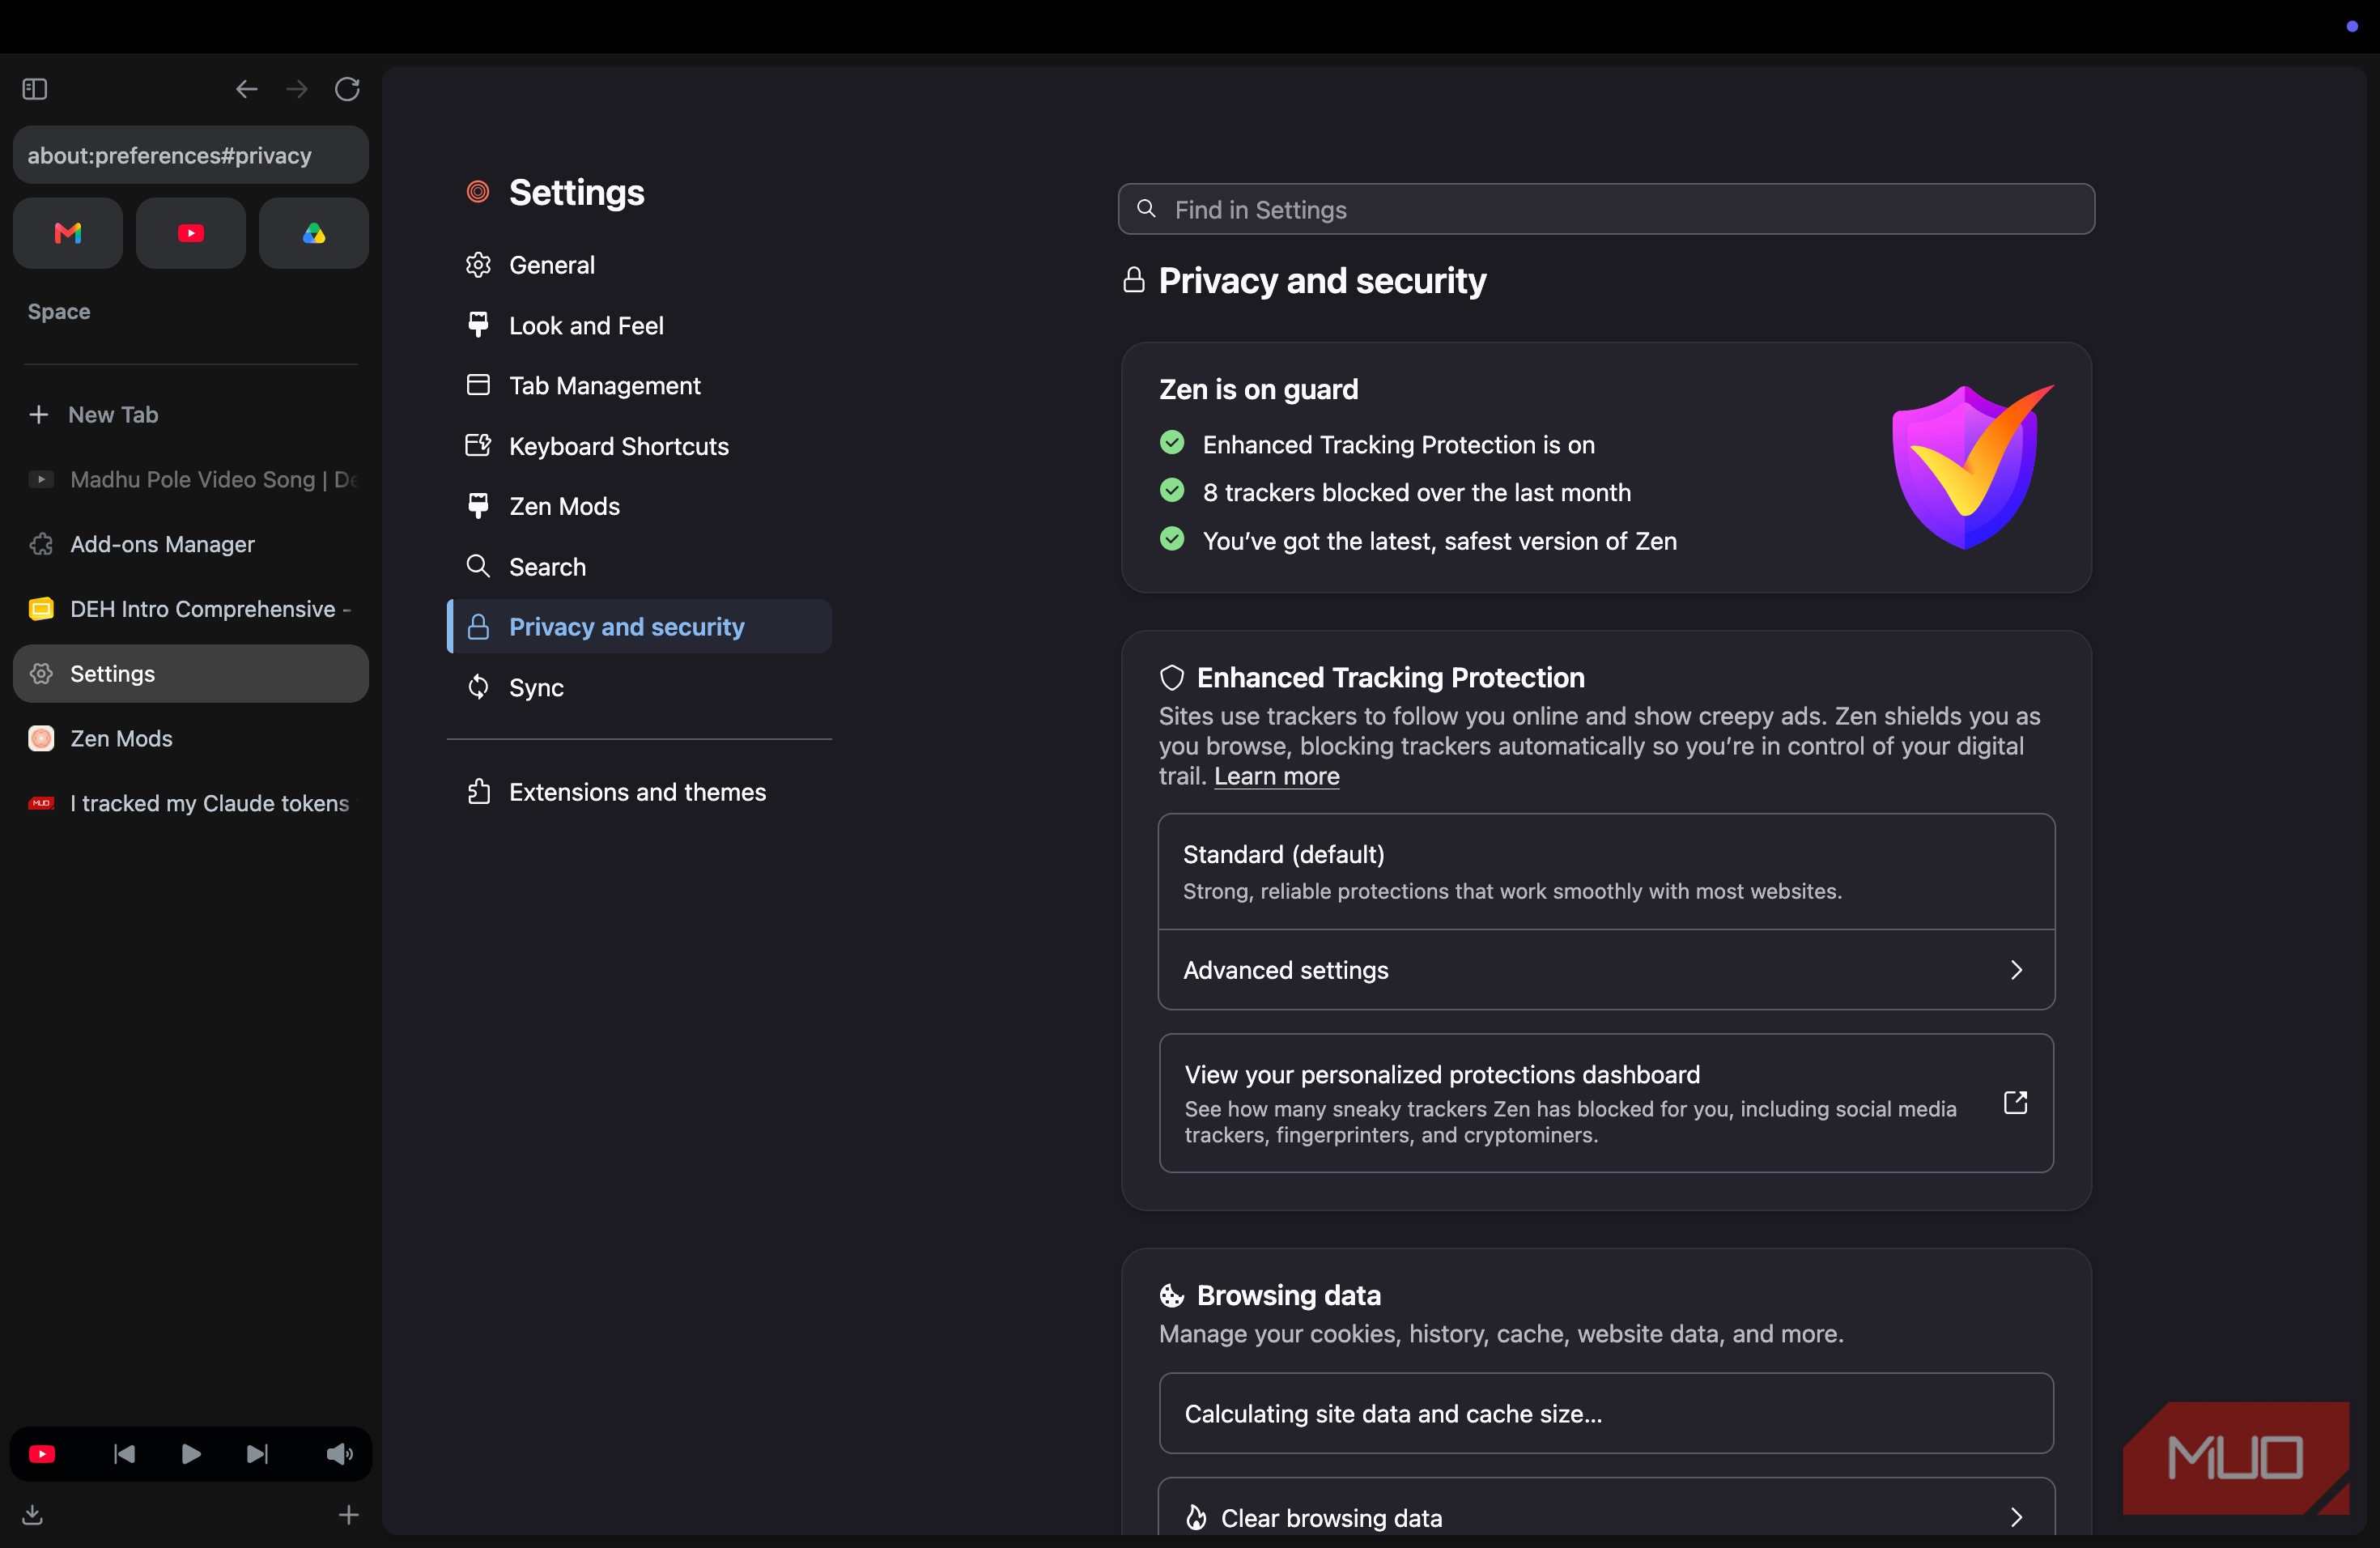Select Standard (default) protection
The image size is (2380, 1548).
[1606, 871]
